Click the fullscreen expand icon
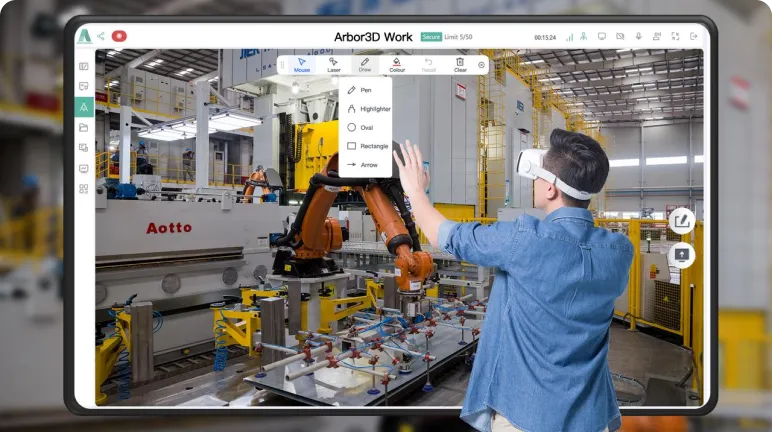Viewport: 772px width, 432px height. pyautogui.click(x=675, y=36)
